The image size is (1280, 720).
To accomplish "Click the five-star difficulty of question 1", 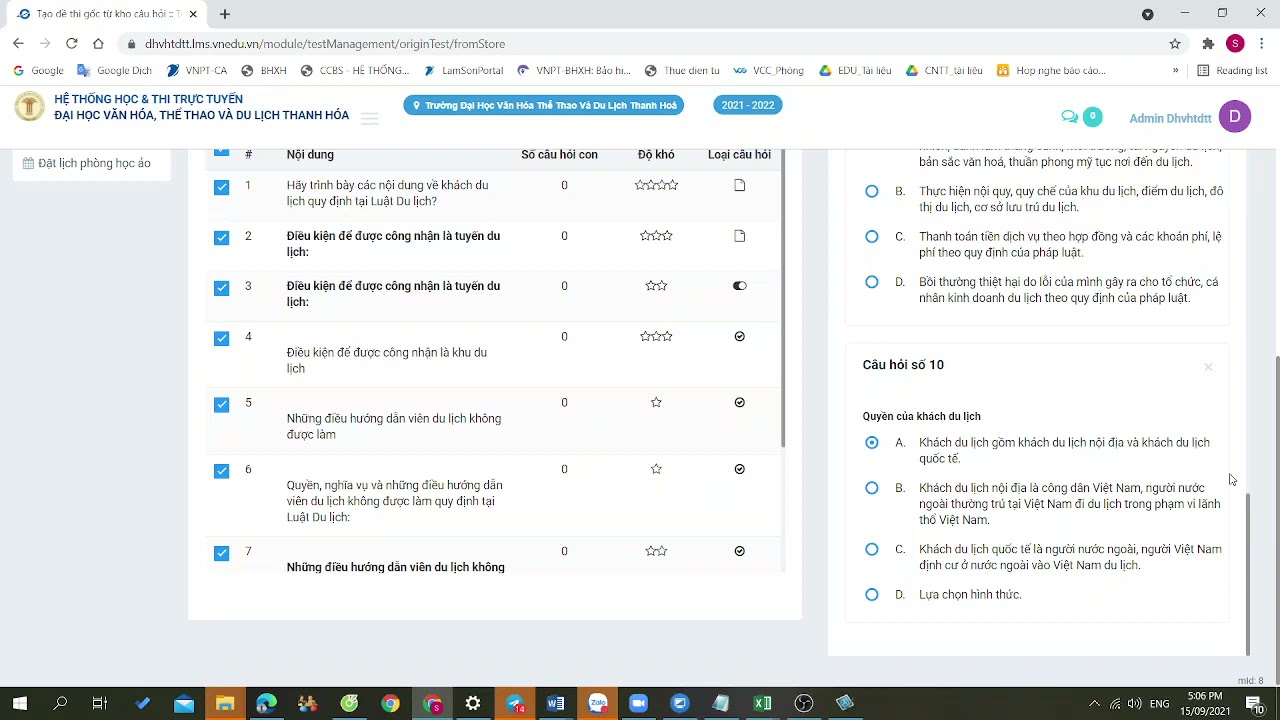I will point(656,185).
